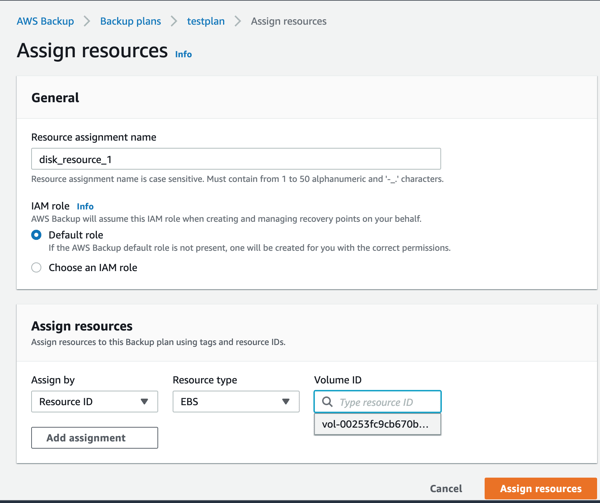
Task: Go to AWS Backup breadcrumb
Action: (x=45, y=21)
